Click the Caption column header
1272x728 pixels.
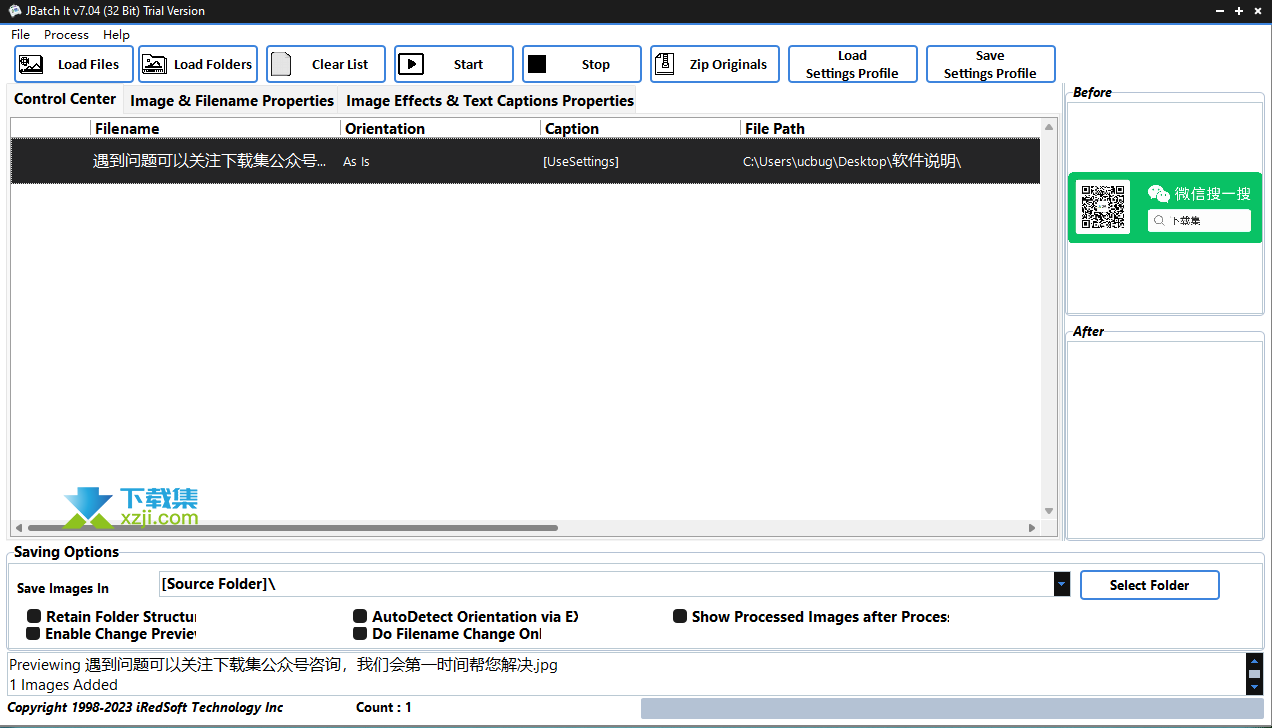(x=641, y=128)
